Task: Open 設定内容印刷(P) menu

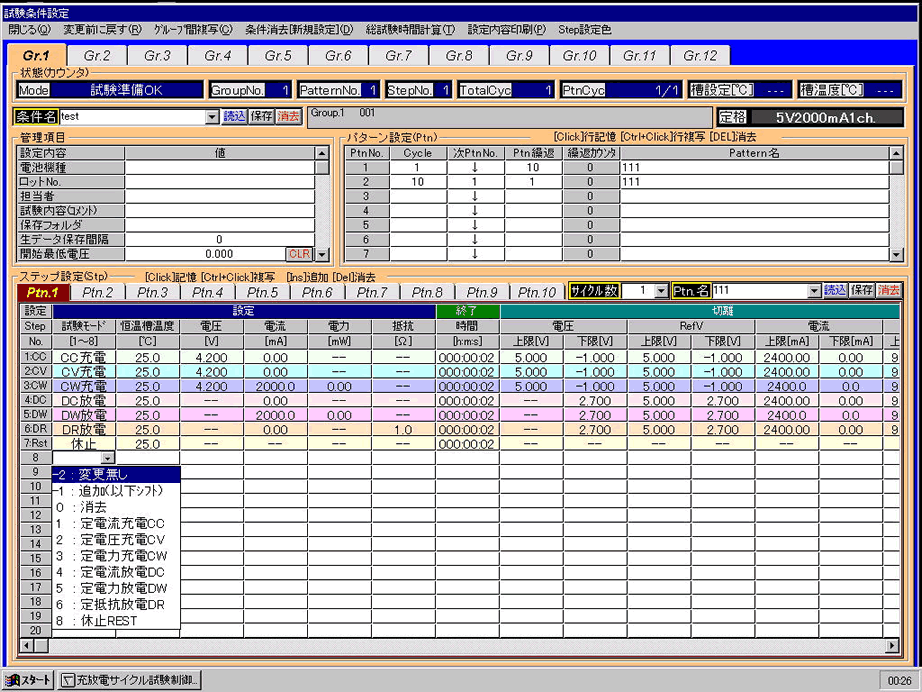Action: (507, 29)
